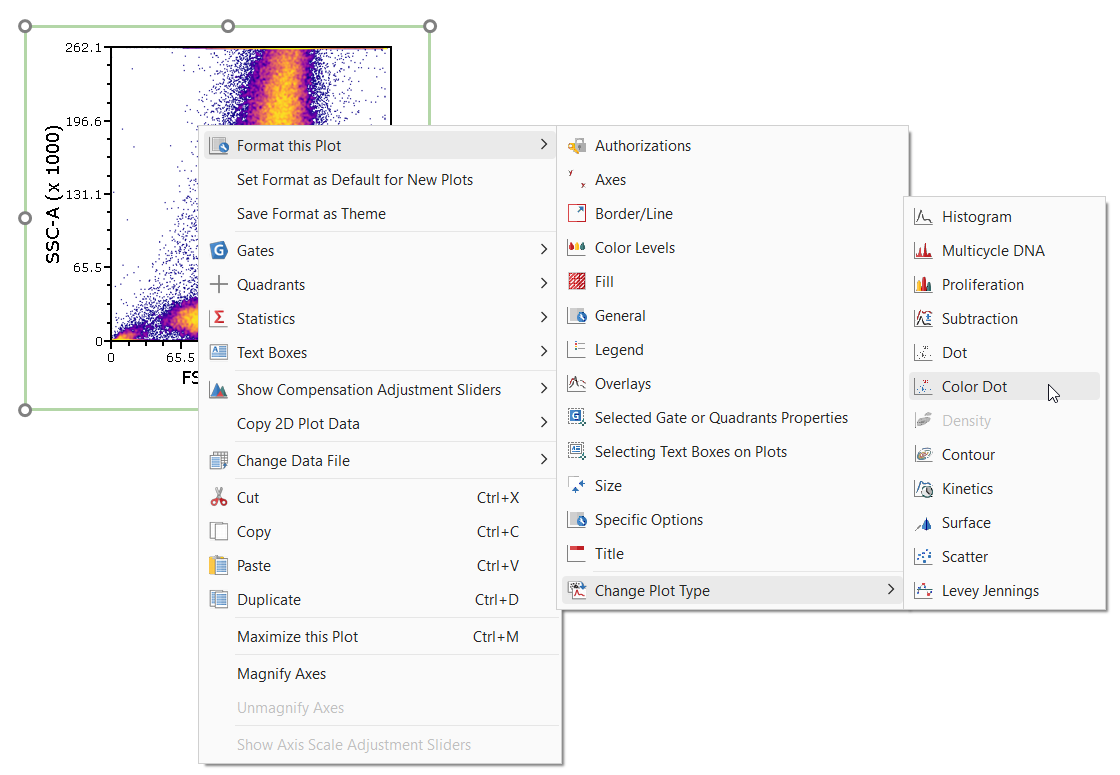Select Magnify Axes entry
The image size is (1120, 775).
click(281, 674)
